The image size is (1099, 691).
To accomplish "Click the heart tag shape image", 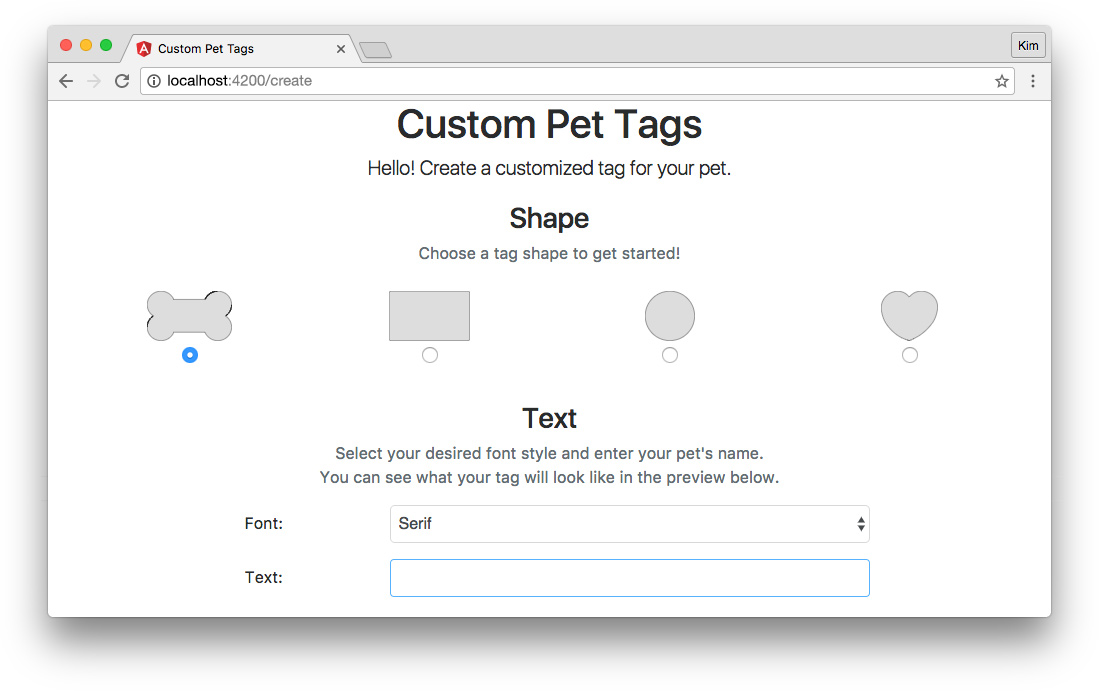I will click(909, 316).
